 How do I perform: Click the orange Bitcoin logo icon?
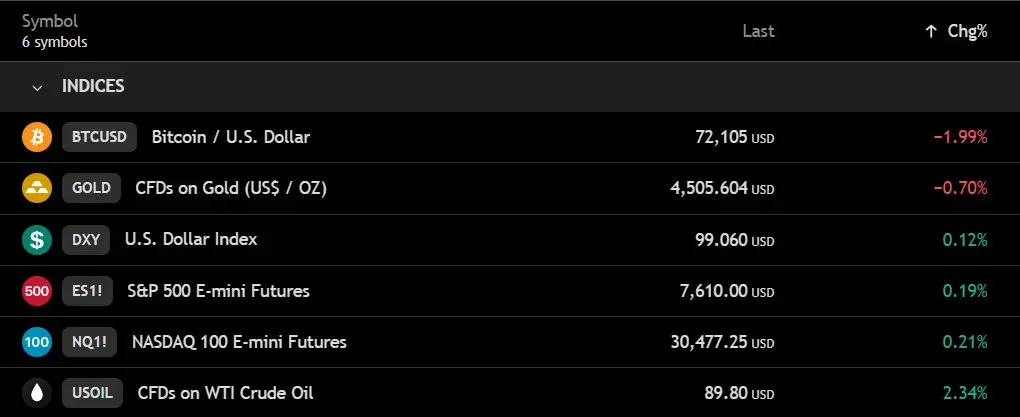pyautogui.click(x=36, y=137)
